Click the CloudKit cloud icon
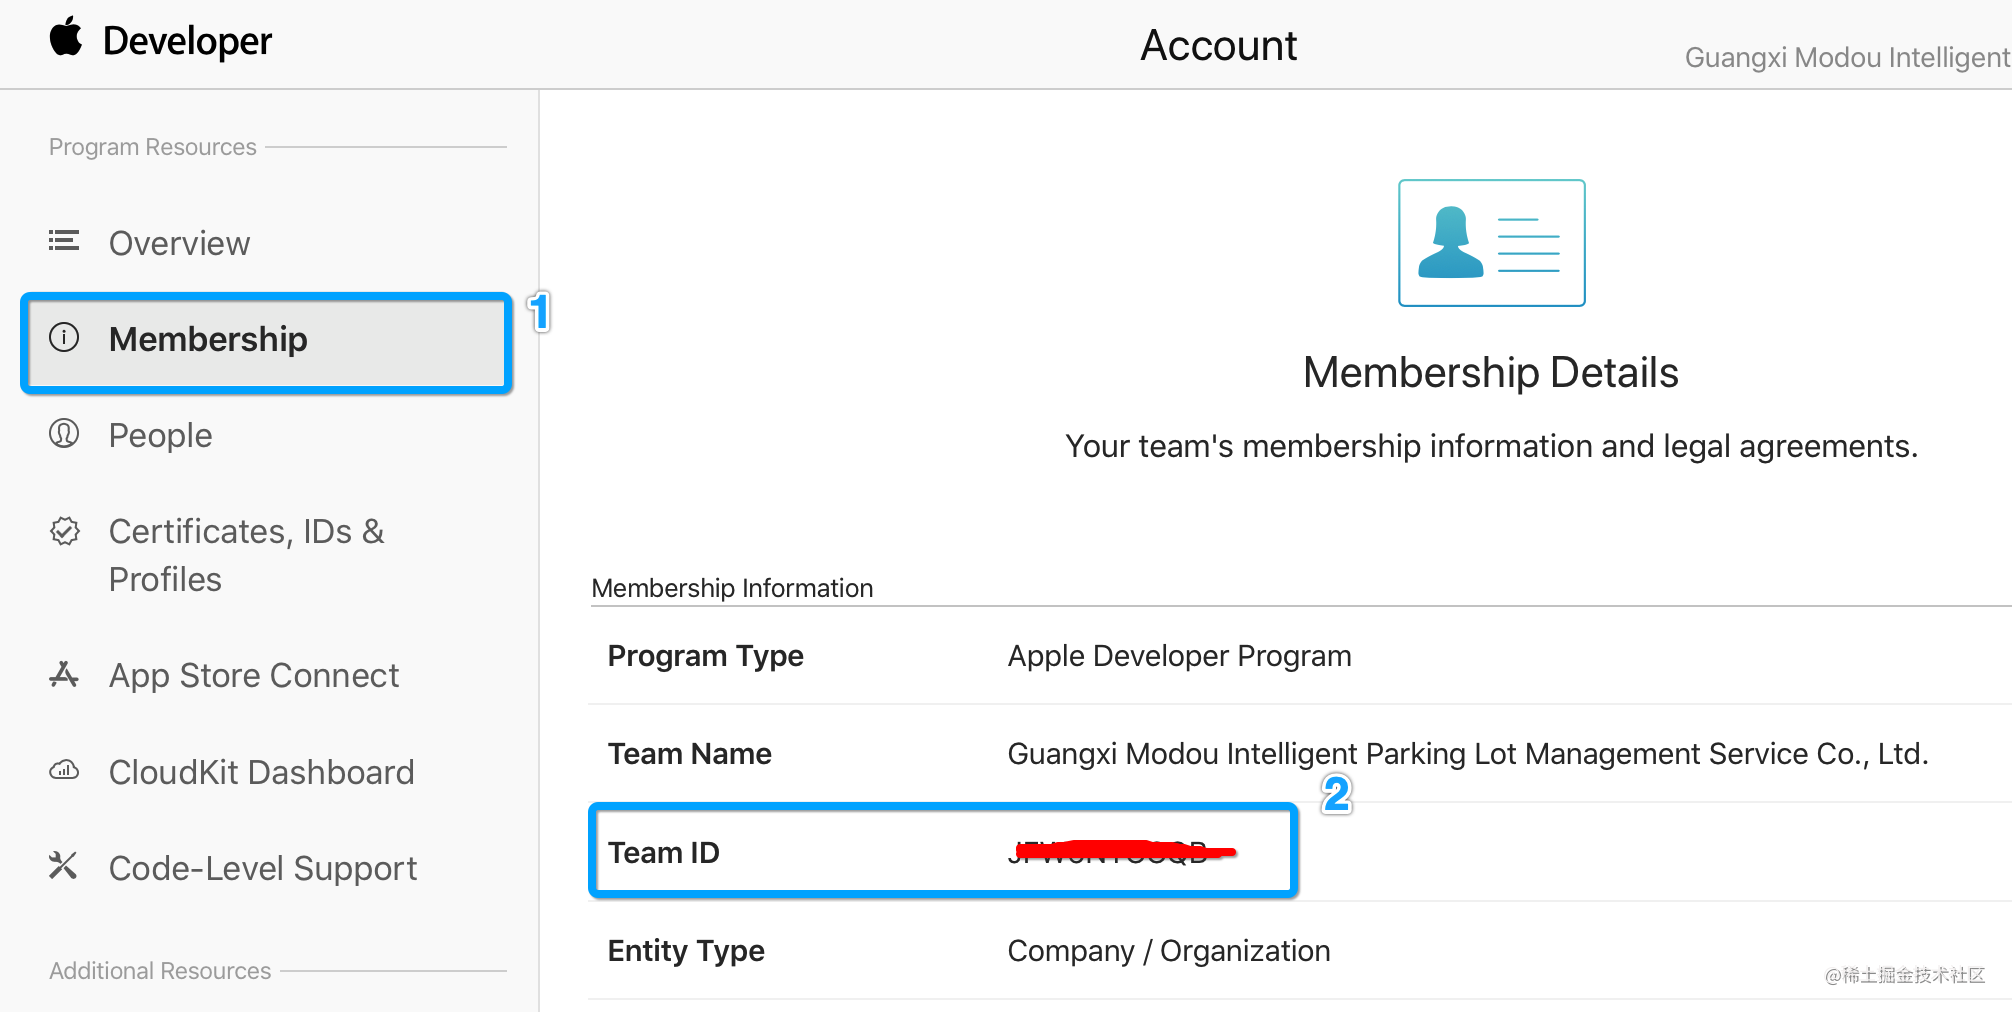The image size is (2012, 1012). 64,770
